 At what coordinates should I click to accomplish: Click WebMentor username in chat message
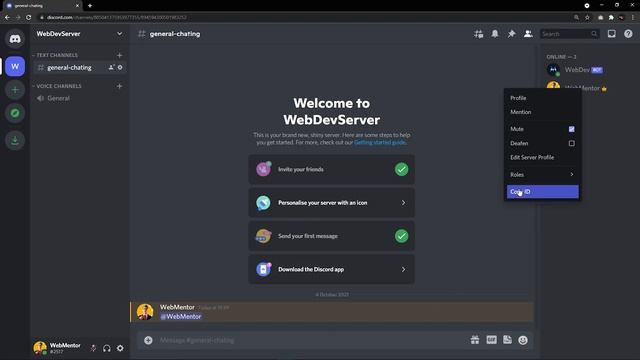coord(177,307)
